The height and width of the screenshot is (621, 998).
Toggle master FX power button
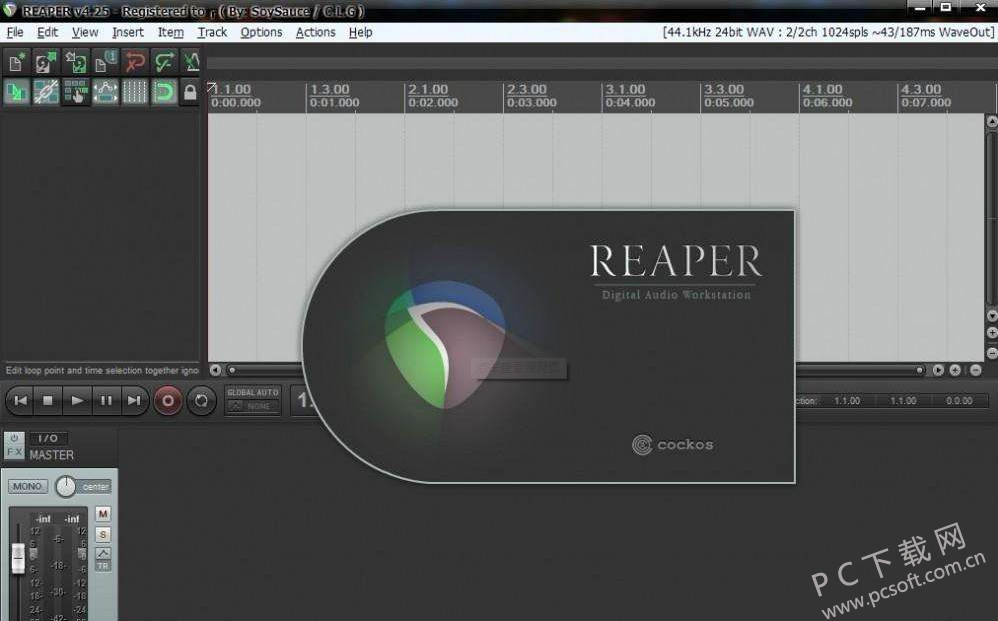(x=14, y=438)
